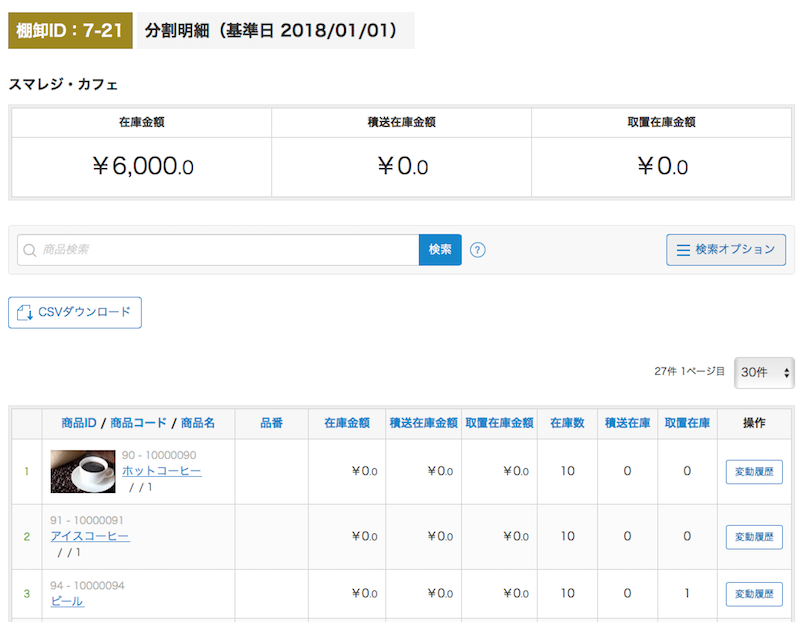
Task: Click product code 90 - 10000090
Action: tap(159, 455)
